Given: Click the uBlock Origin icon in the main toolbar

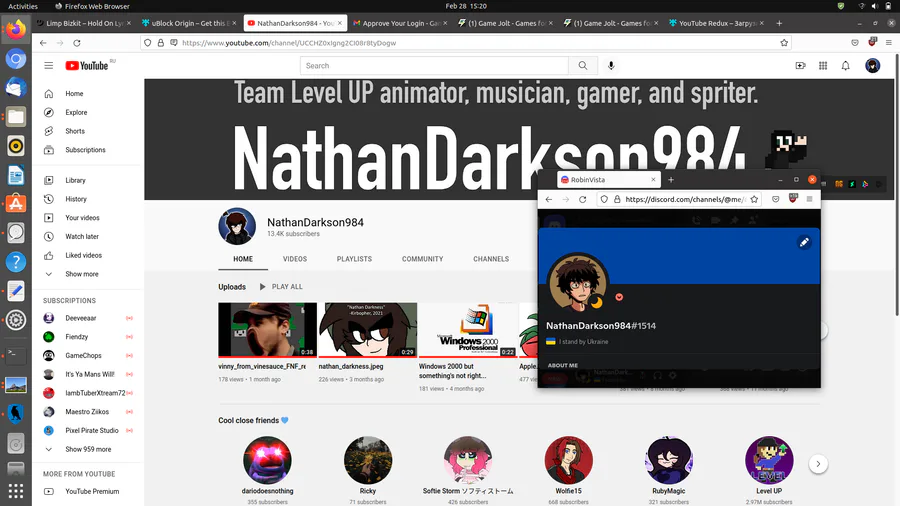Looking at the screenshot, I should pos(872,42).
